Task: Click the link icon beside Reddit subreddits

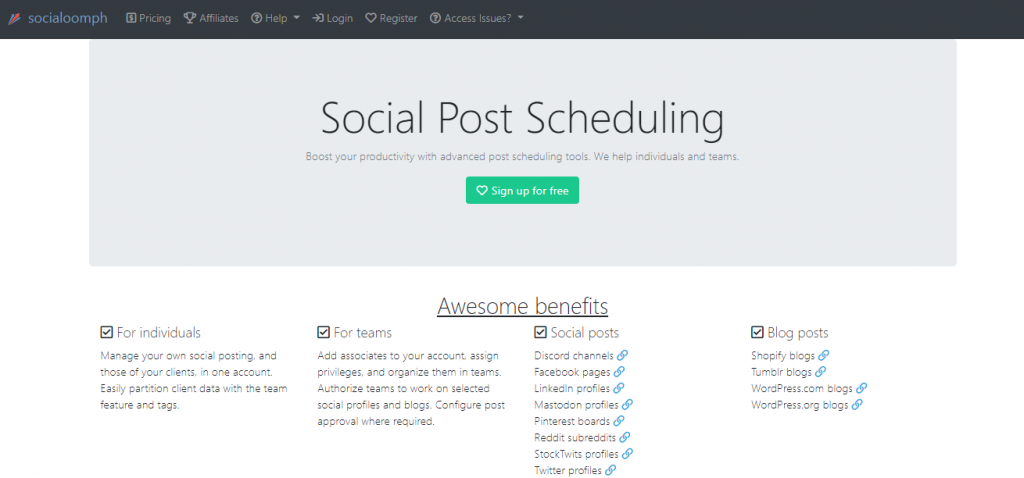Action: (624, 437)
